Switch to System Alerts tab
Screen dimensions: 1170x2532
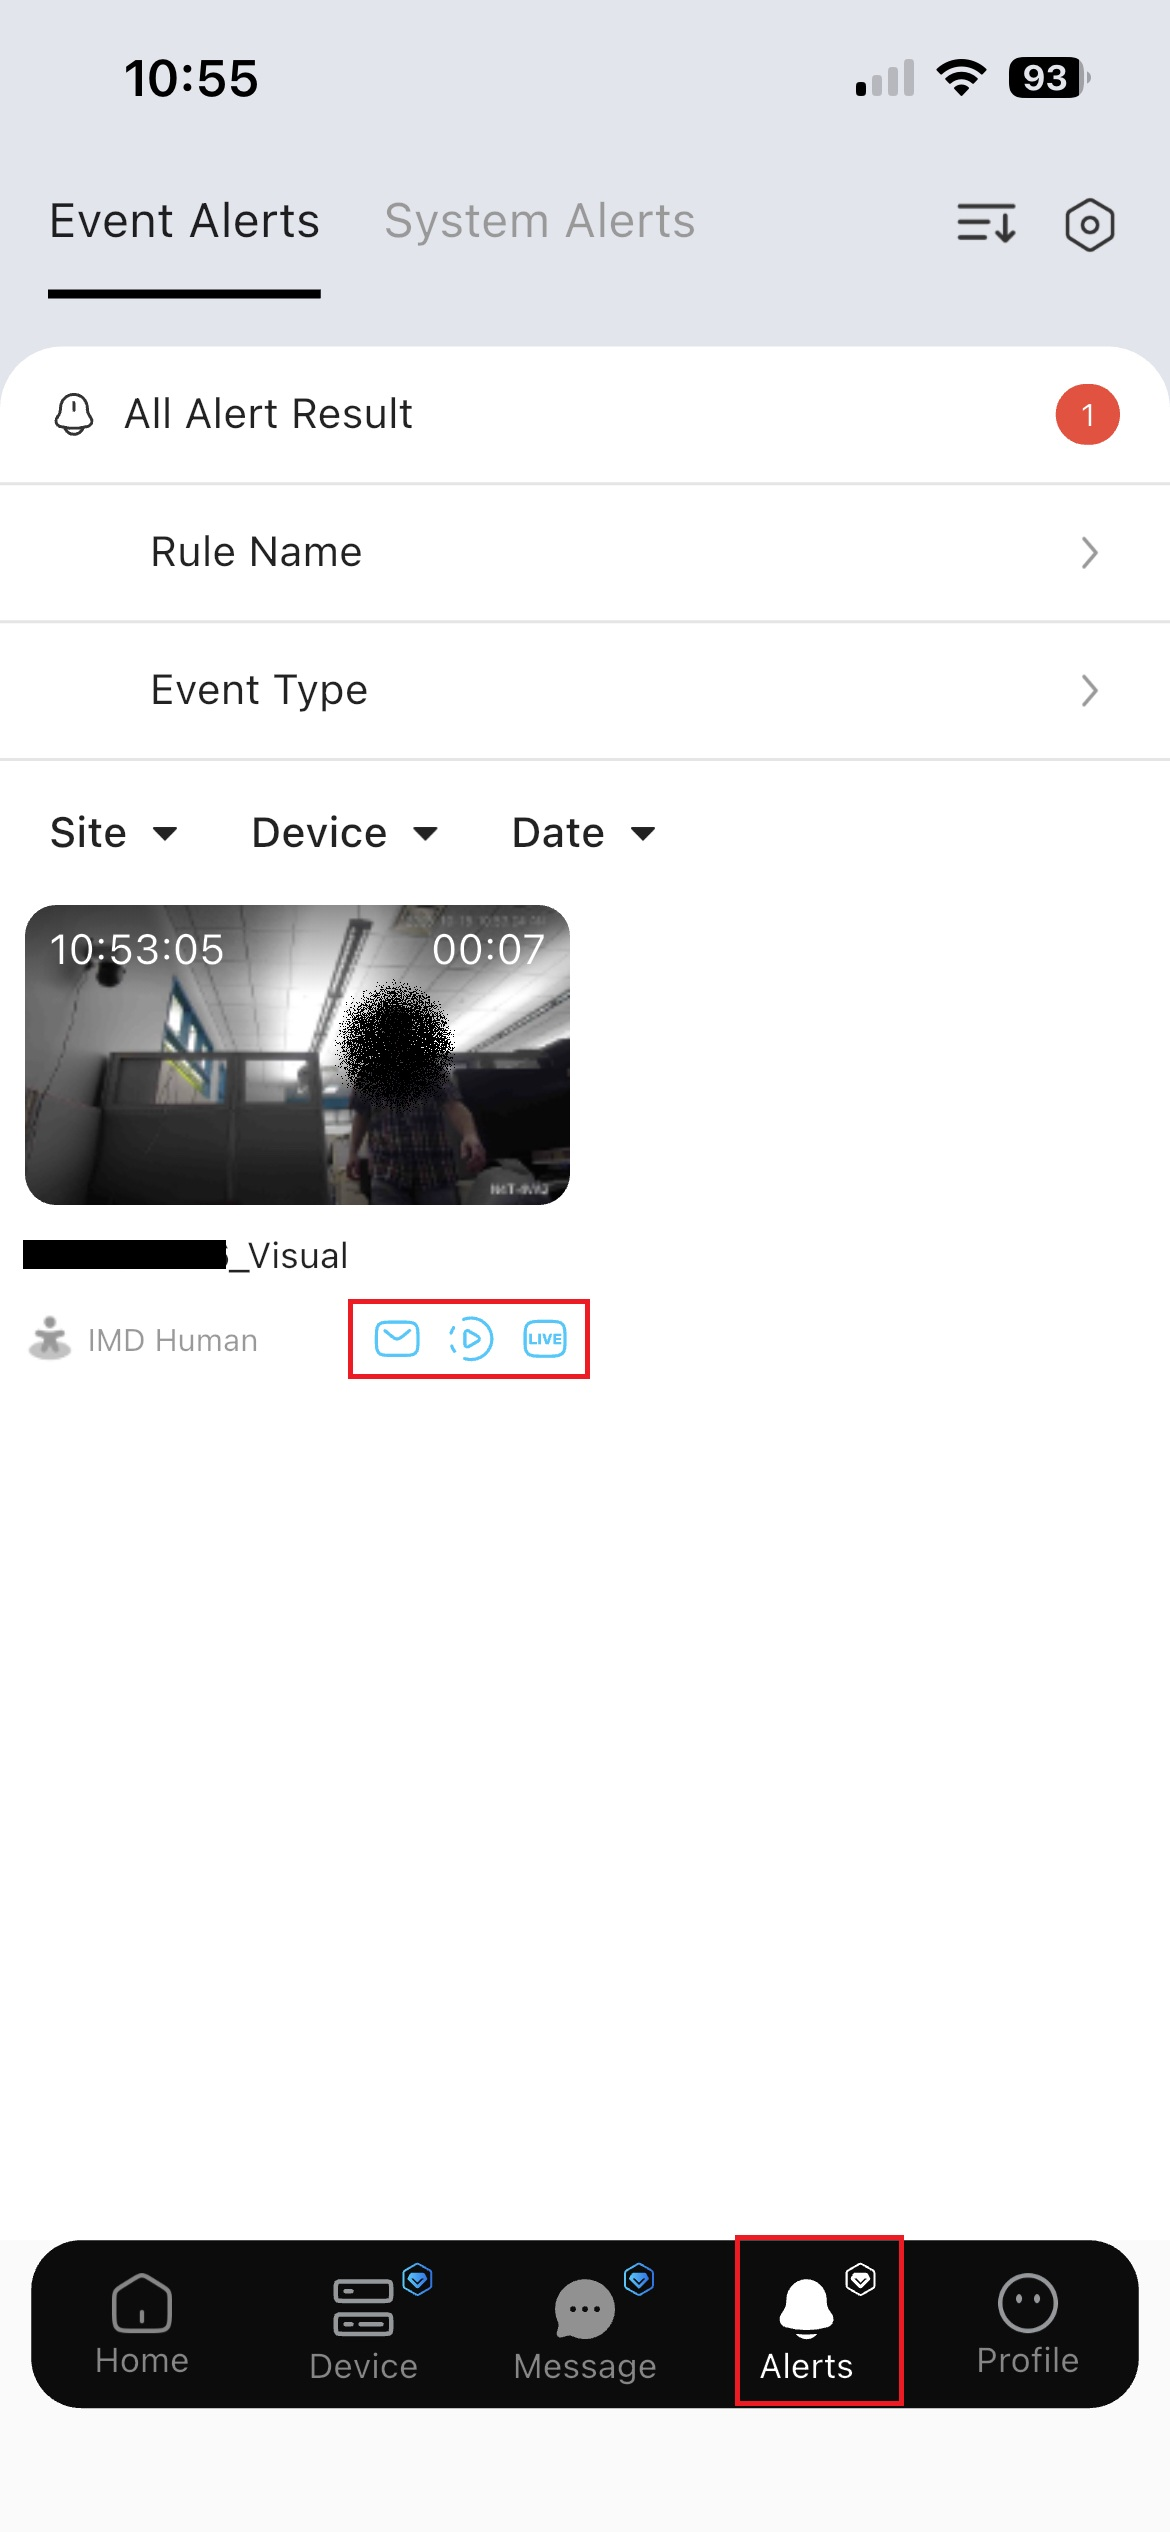[540, 221]
